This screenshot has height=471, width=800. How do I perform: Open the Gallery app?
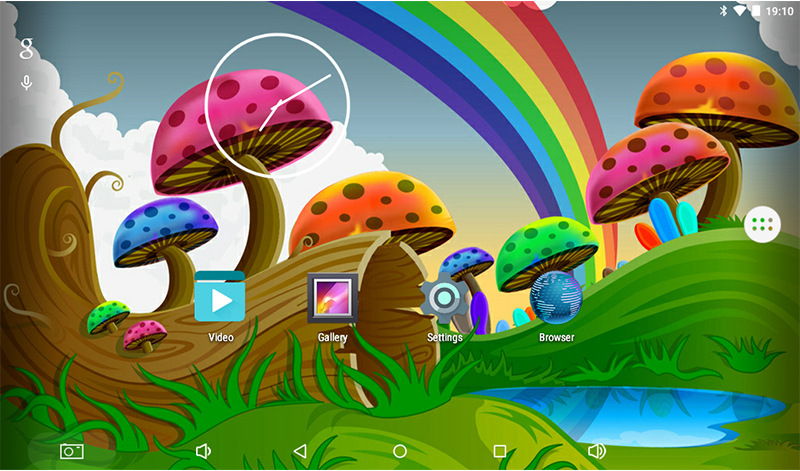pyautogui.click(x=333, y=298)
